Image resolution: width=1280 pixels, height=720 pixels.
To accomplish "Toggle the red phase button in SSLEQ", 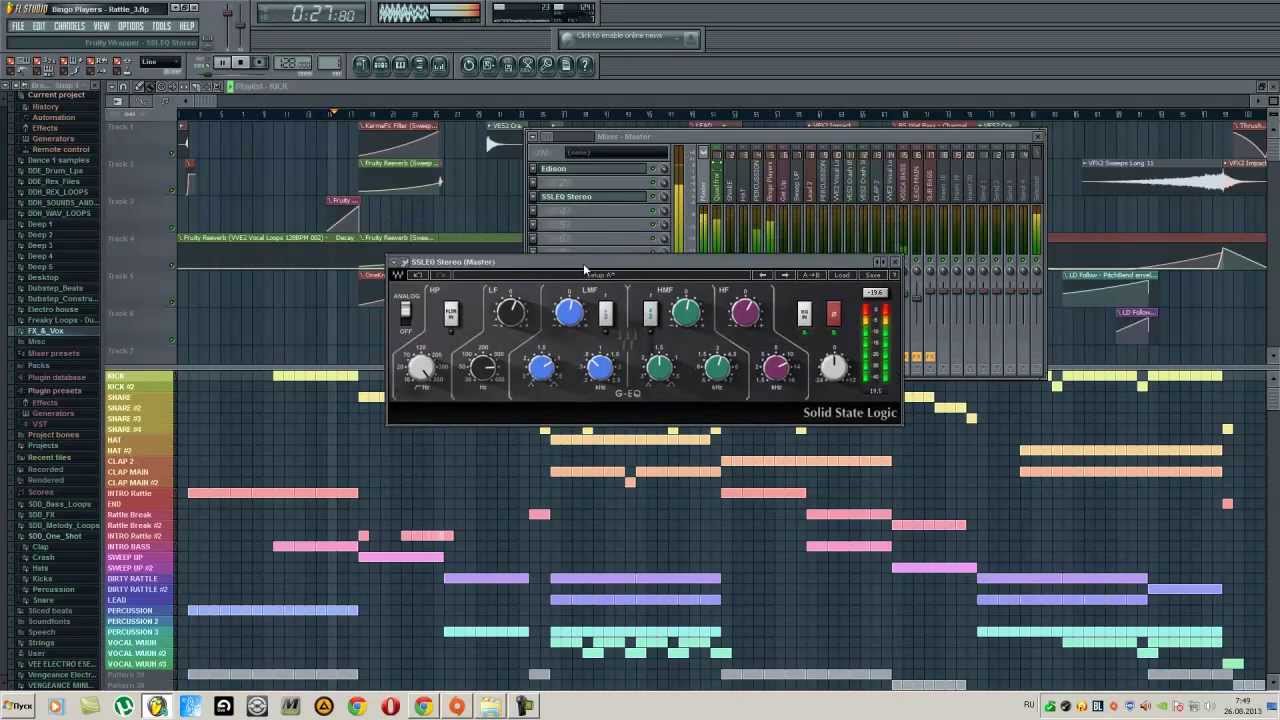I will click(x=834, y=314).
